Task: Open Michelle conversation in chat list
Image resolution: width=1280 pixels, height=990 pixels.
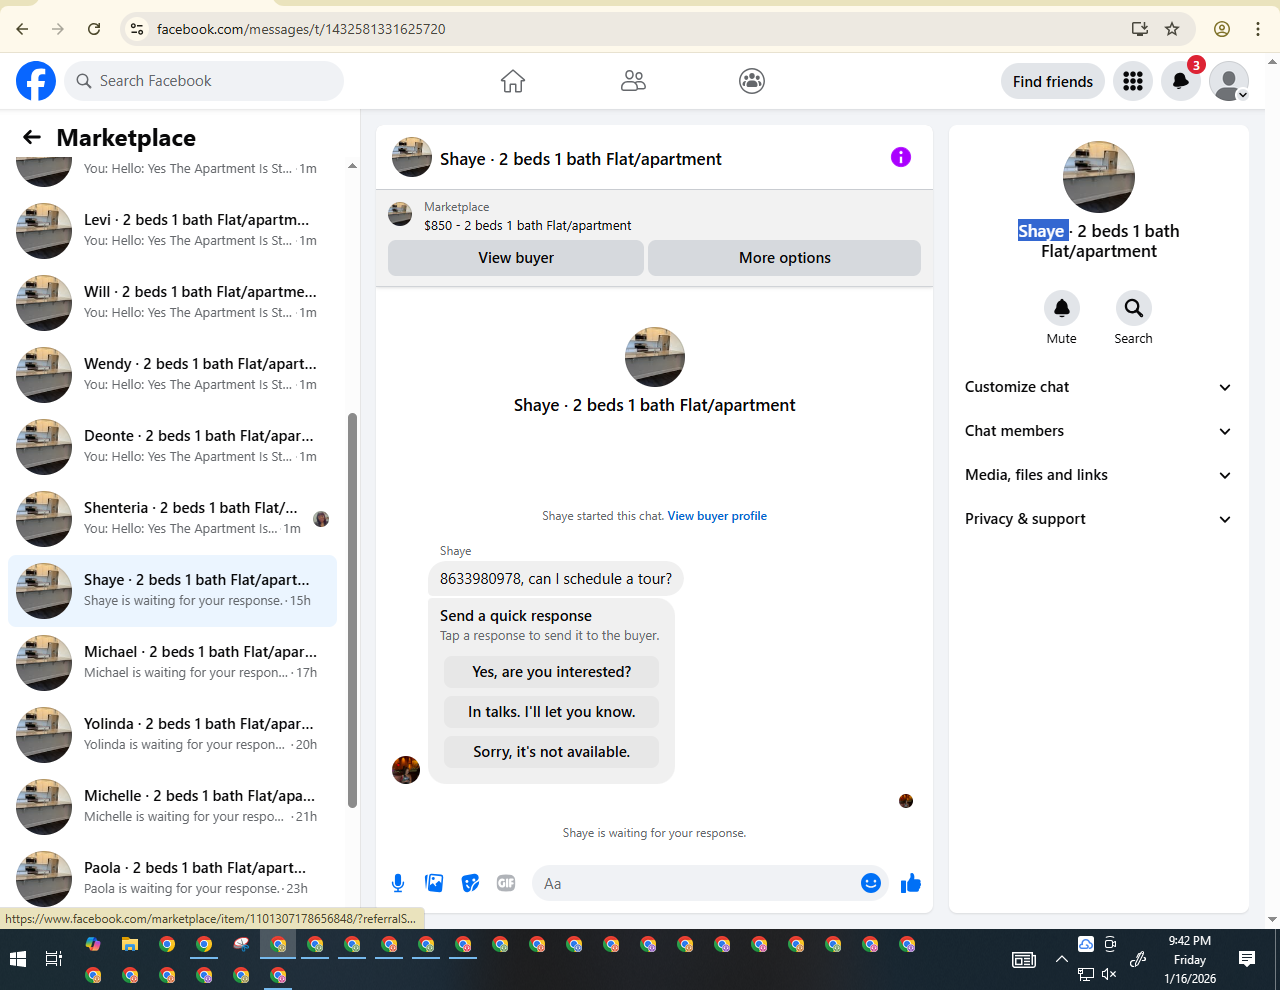Action: [x=172, y=807]
